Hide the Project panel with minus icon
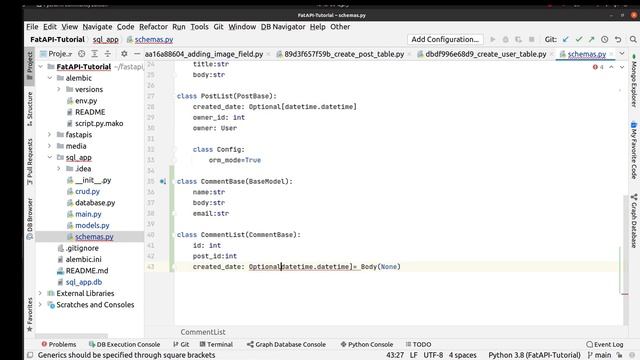The height and width of the screenshot is (360, 640). pyautogui.click(x=137, y=54)
